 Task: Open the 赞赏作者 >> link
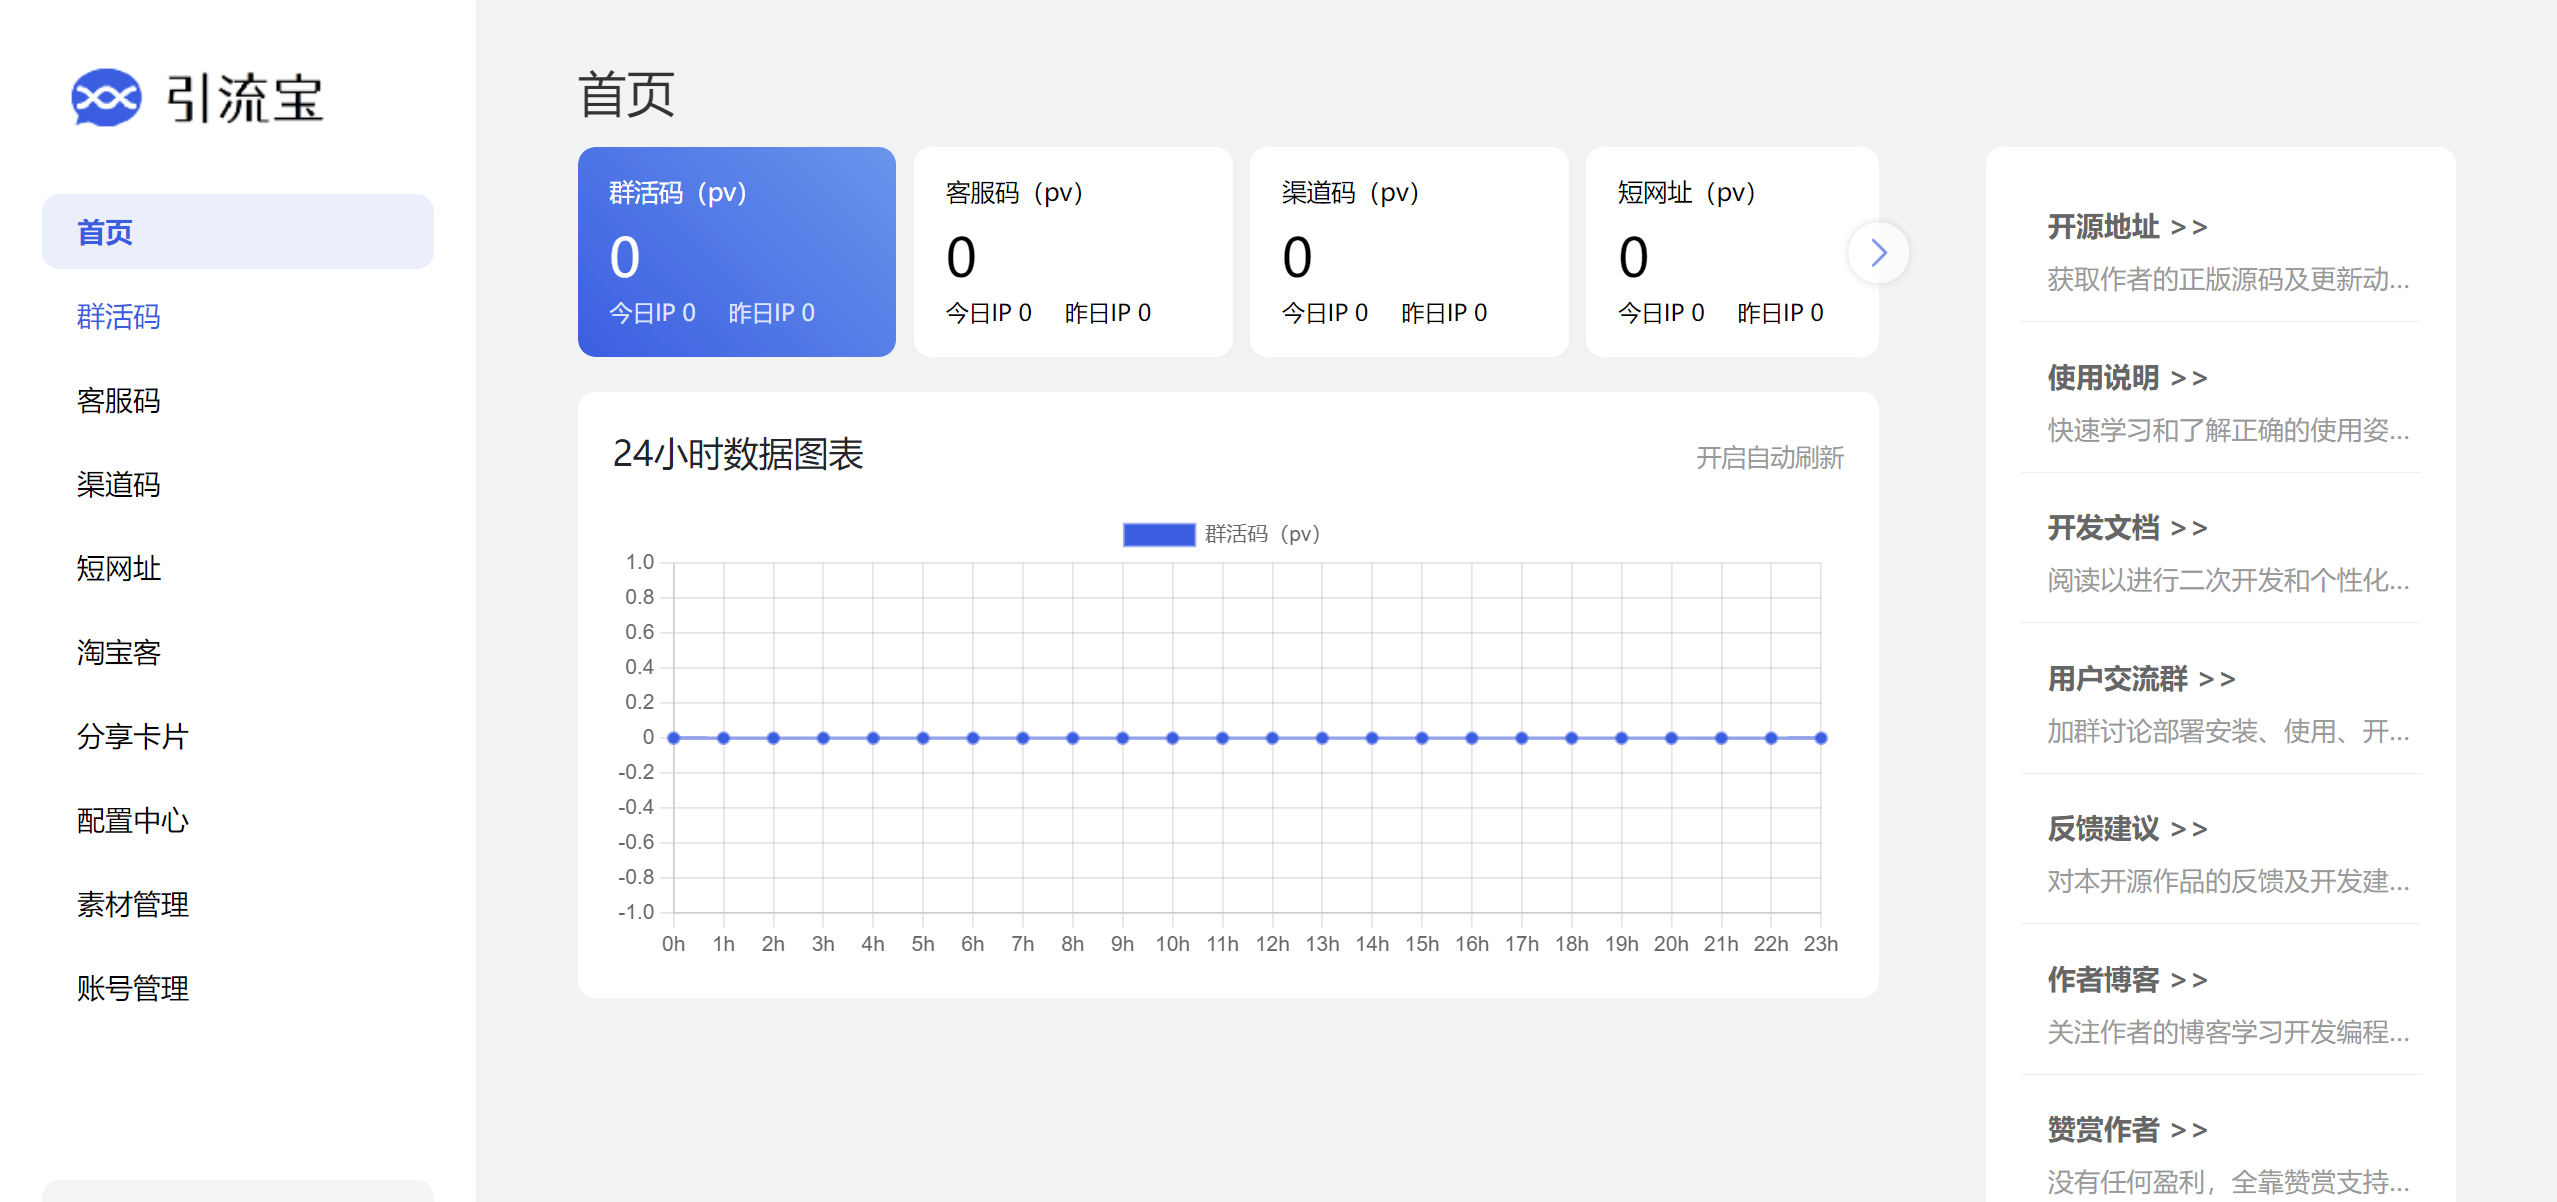[x=2127, y=1130]
